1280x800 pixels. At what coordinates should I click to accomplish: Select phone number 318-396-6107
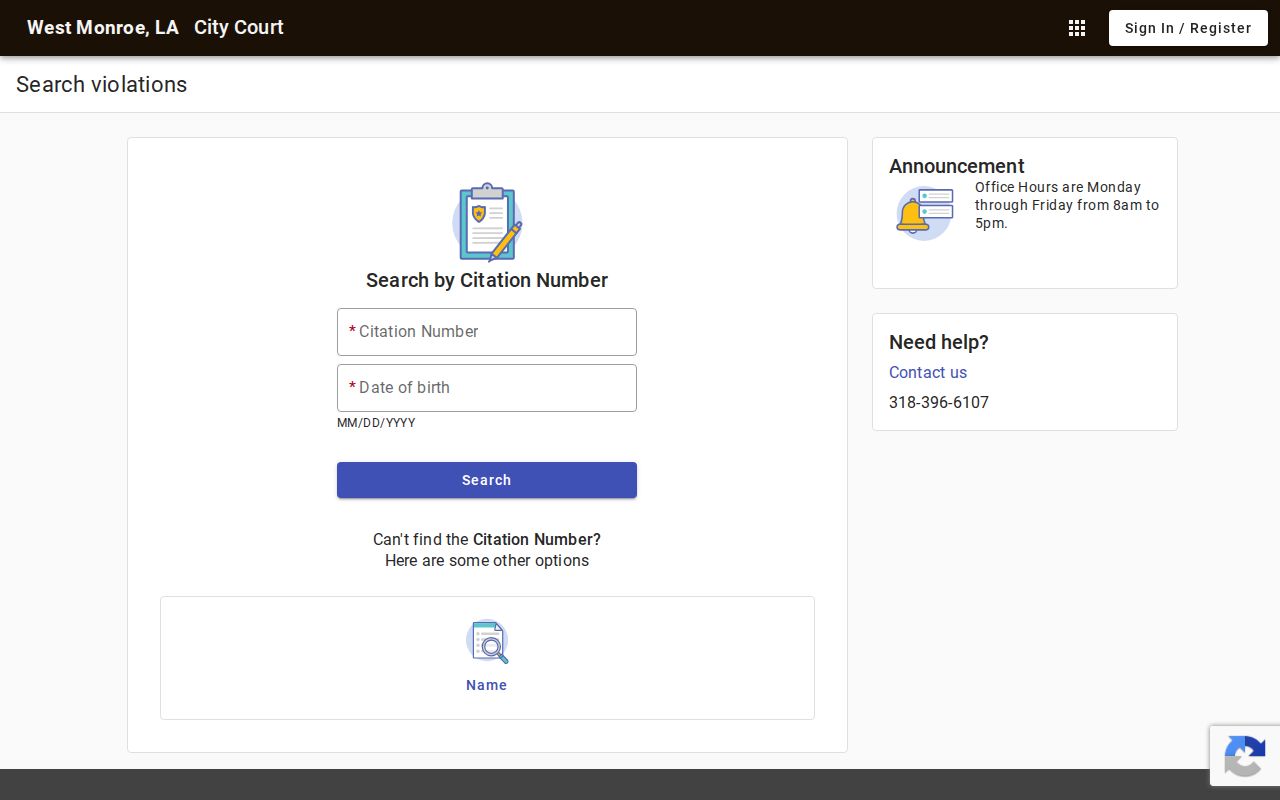click(939, 402)
